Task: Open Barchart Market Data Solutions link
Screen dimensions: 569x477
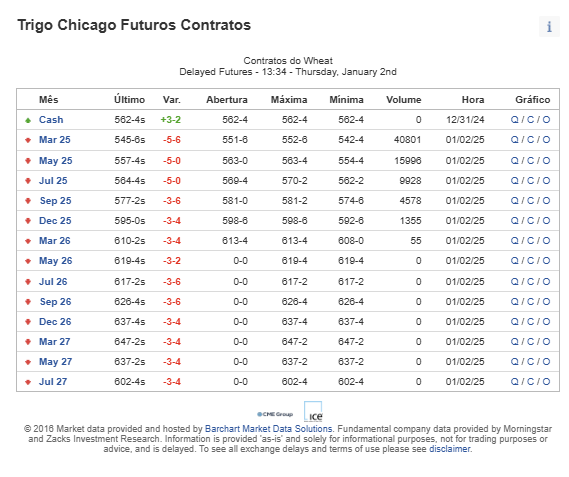Action: pyautogui.click(x=269, y=429)
